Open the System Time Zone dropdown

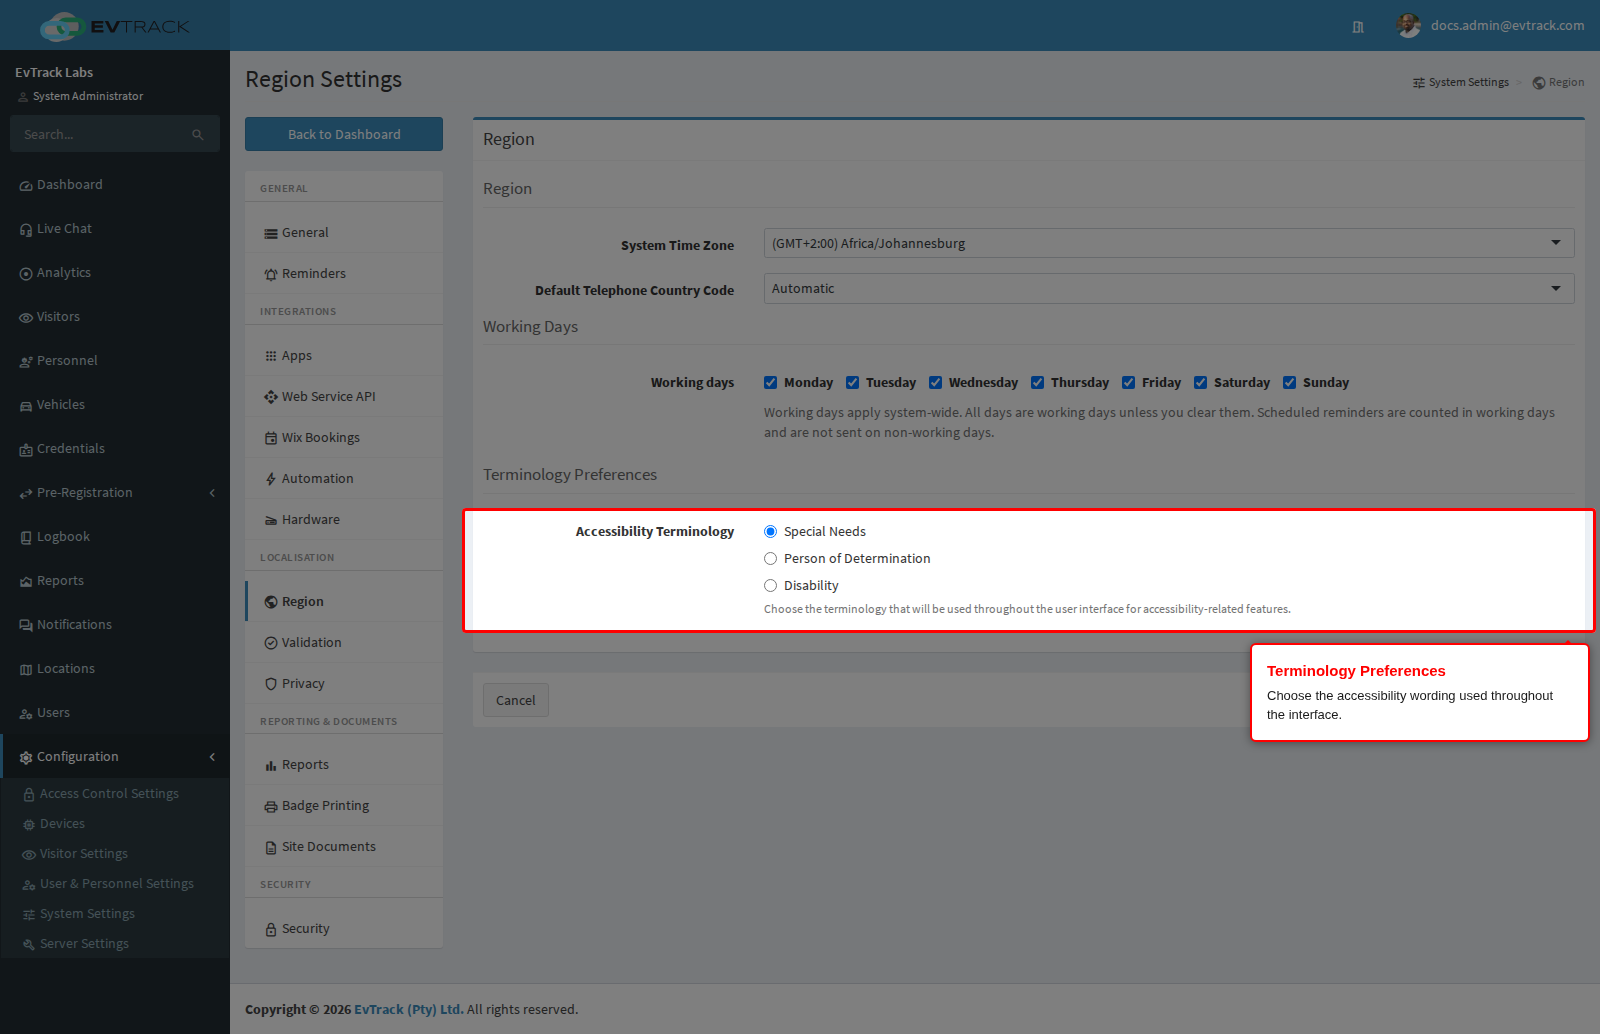click(x=1169, y=243)
